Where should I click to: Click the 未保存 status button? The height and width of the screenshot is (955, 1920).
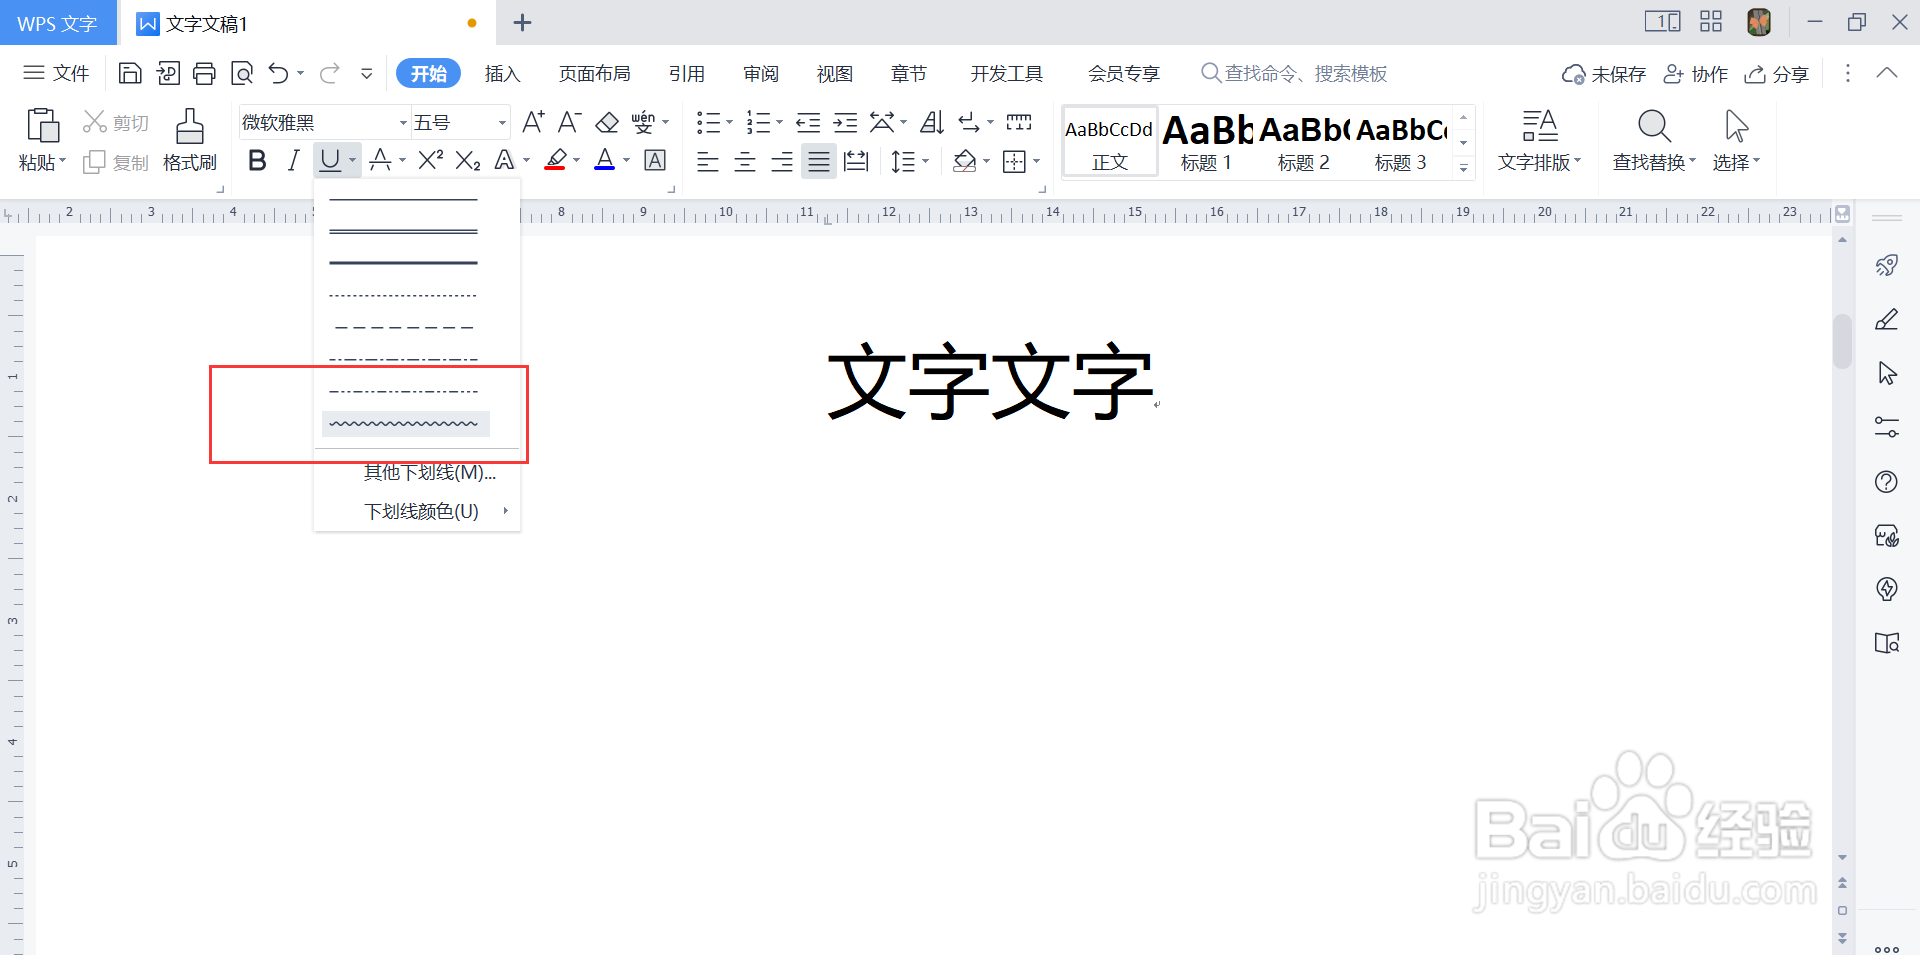pyautogui.click(x=1604, y=74)
